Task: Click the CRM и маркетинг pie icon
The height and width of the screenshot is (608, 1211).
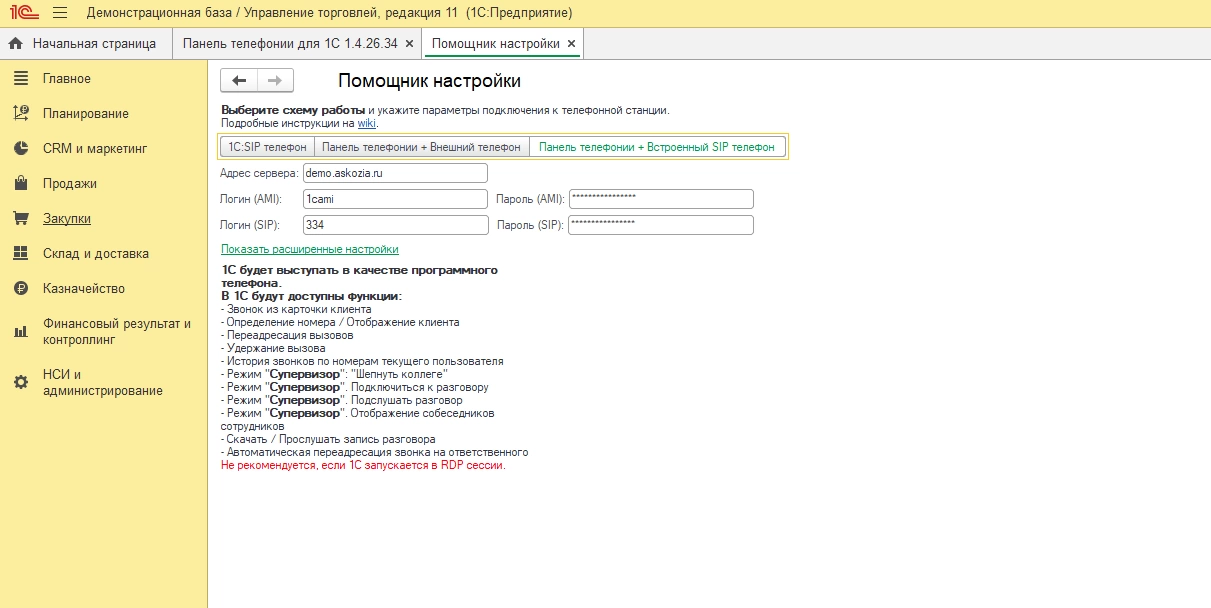Action: [21, 148]
